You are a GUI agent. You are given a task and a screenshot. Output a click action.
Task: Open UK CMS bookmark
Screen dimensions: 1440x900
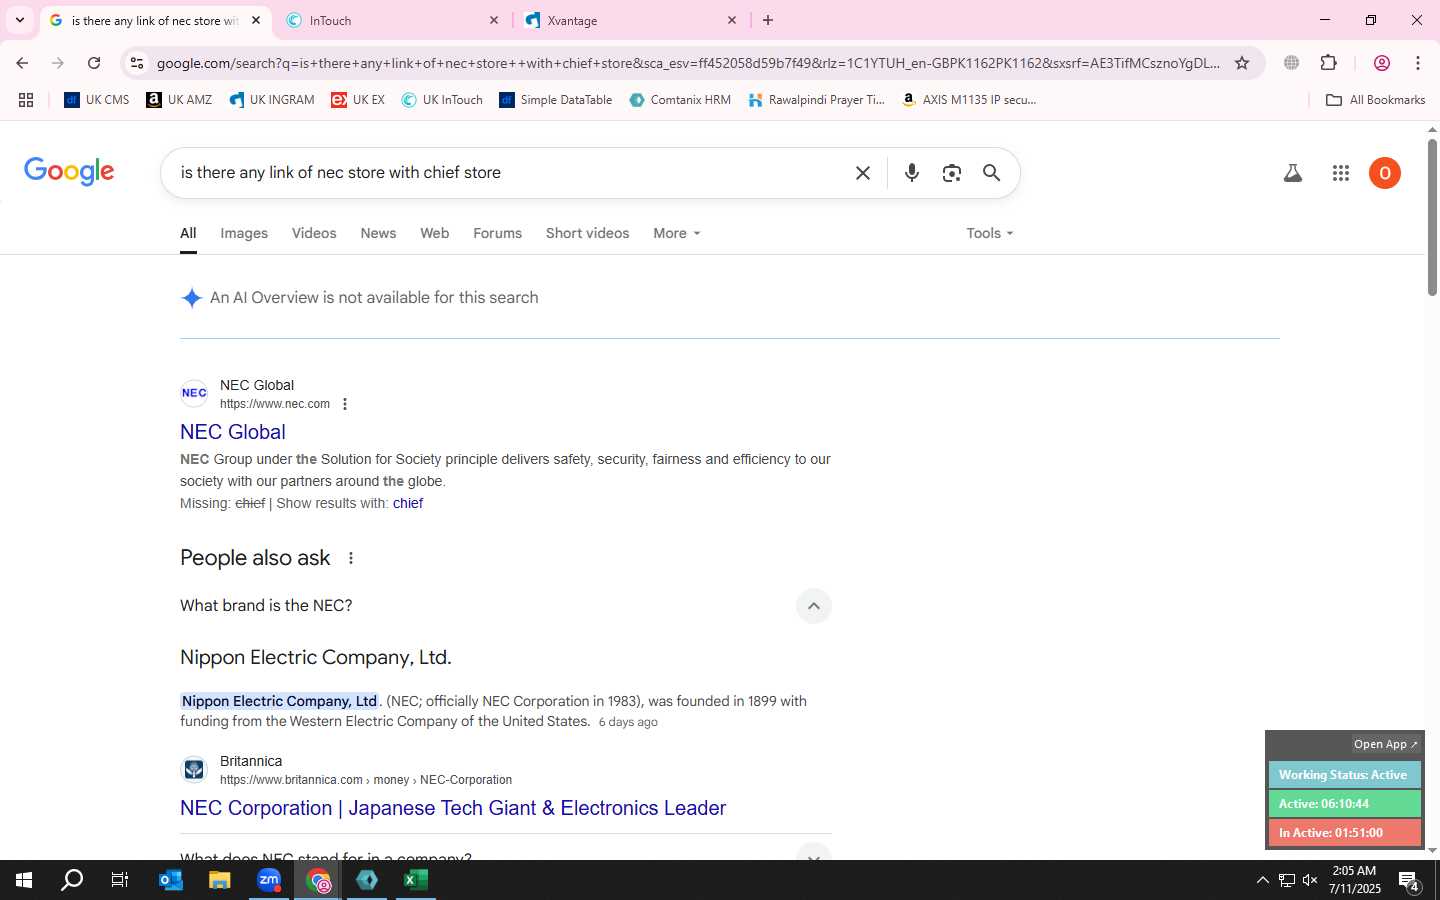click(x=96, y=100)
